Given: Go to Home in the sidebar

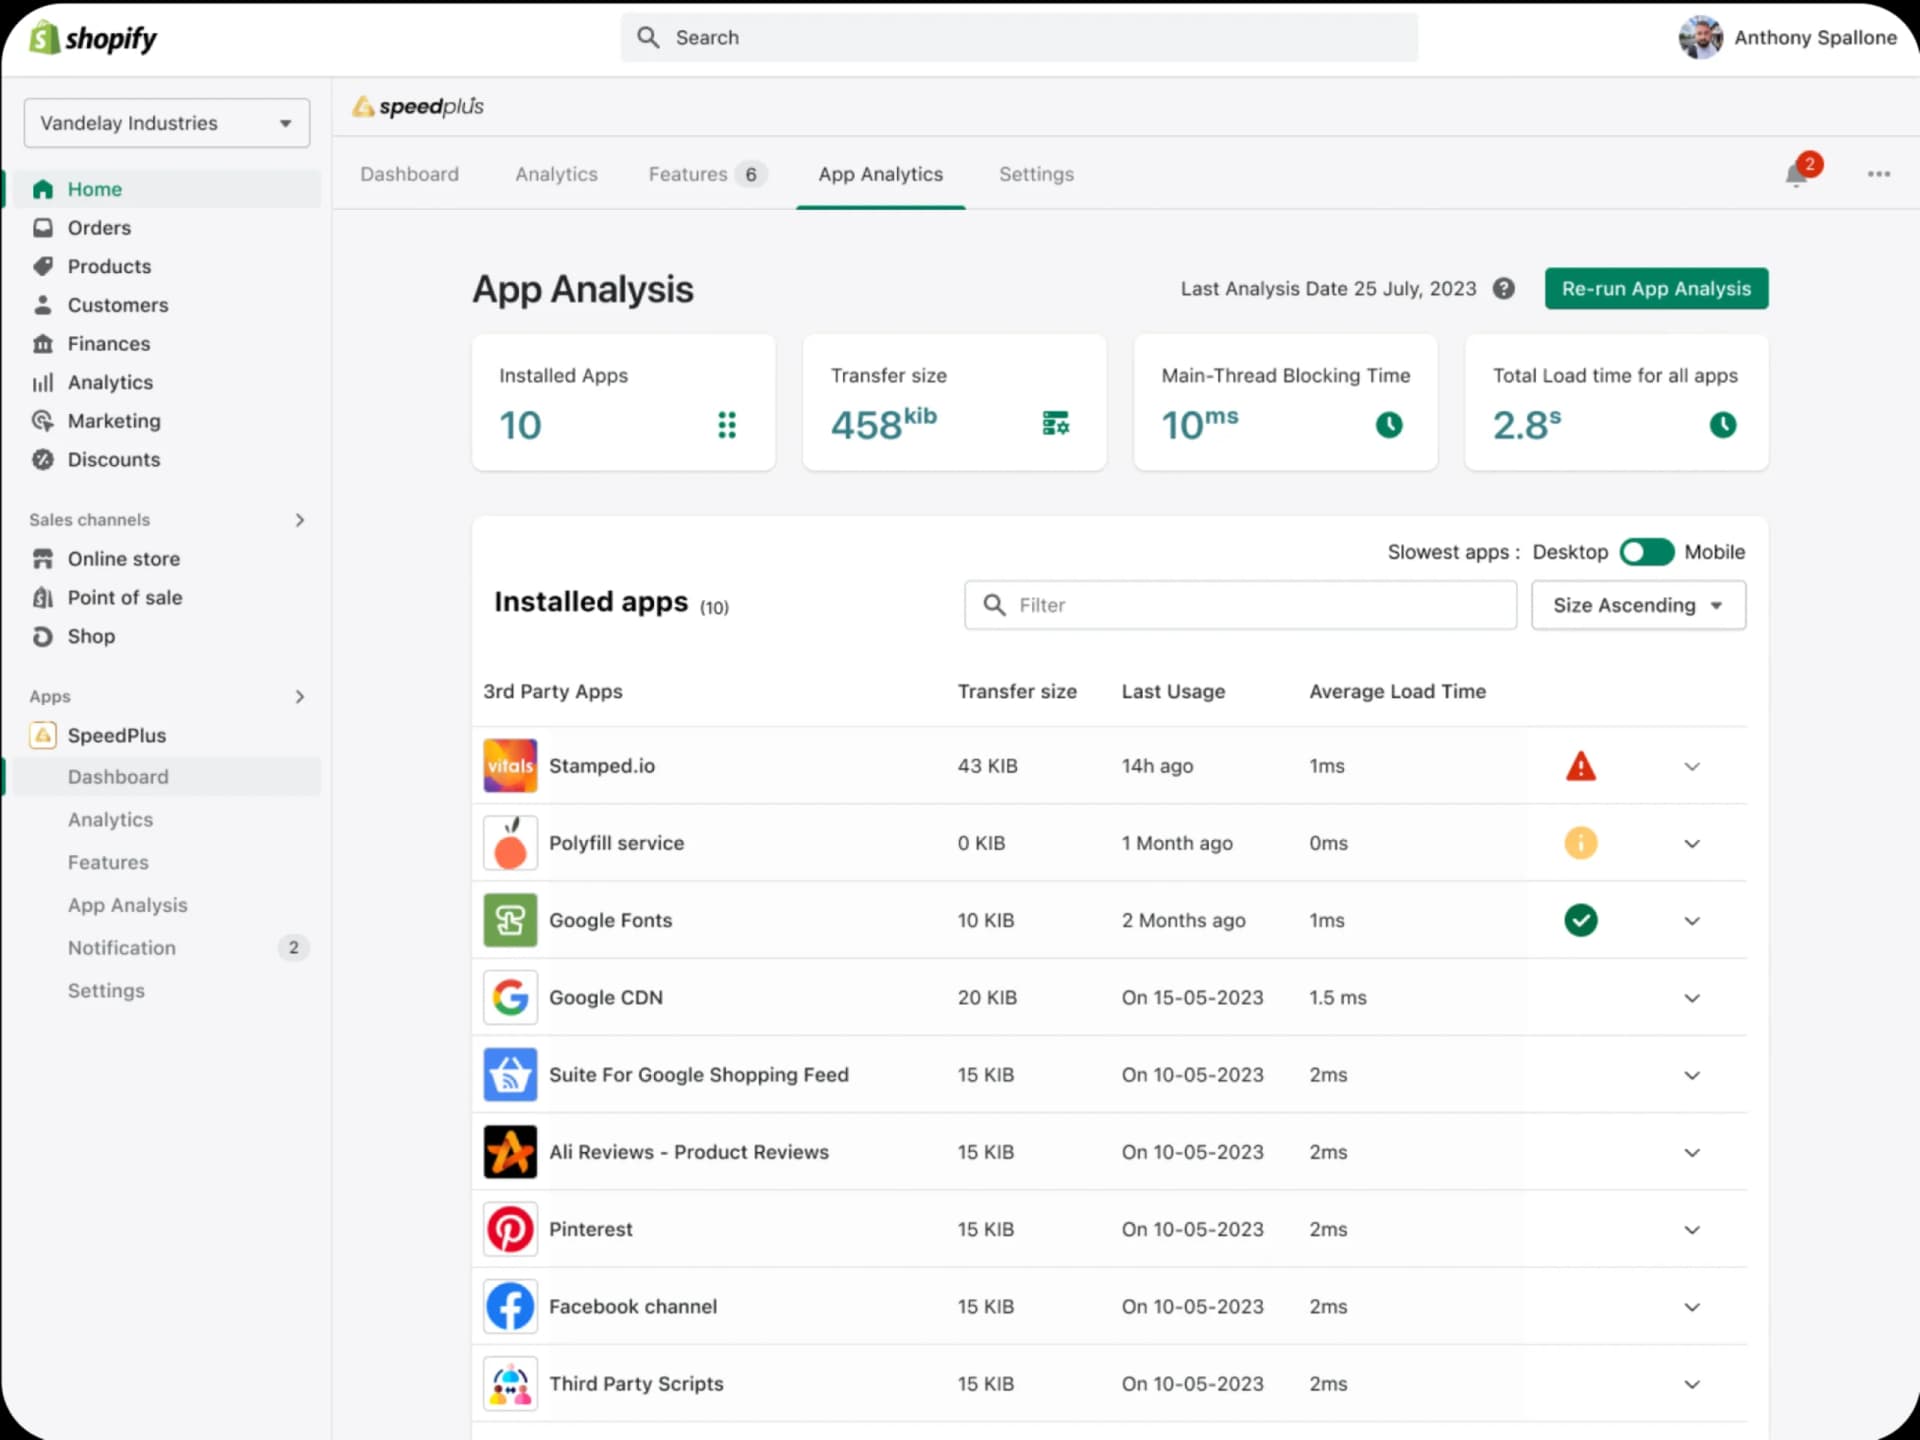Looking at the screenshot, I should (165, 189).
